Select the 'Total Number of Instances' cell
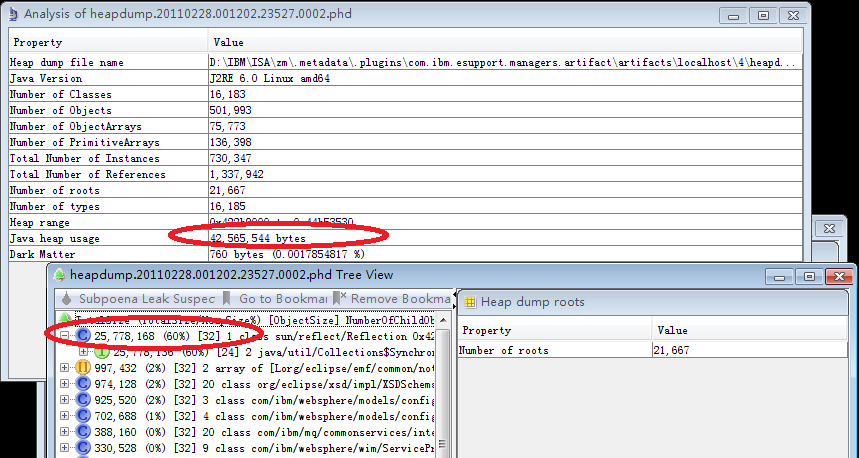This screenshot has width=859, height=458. coord(108,158)
